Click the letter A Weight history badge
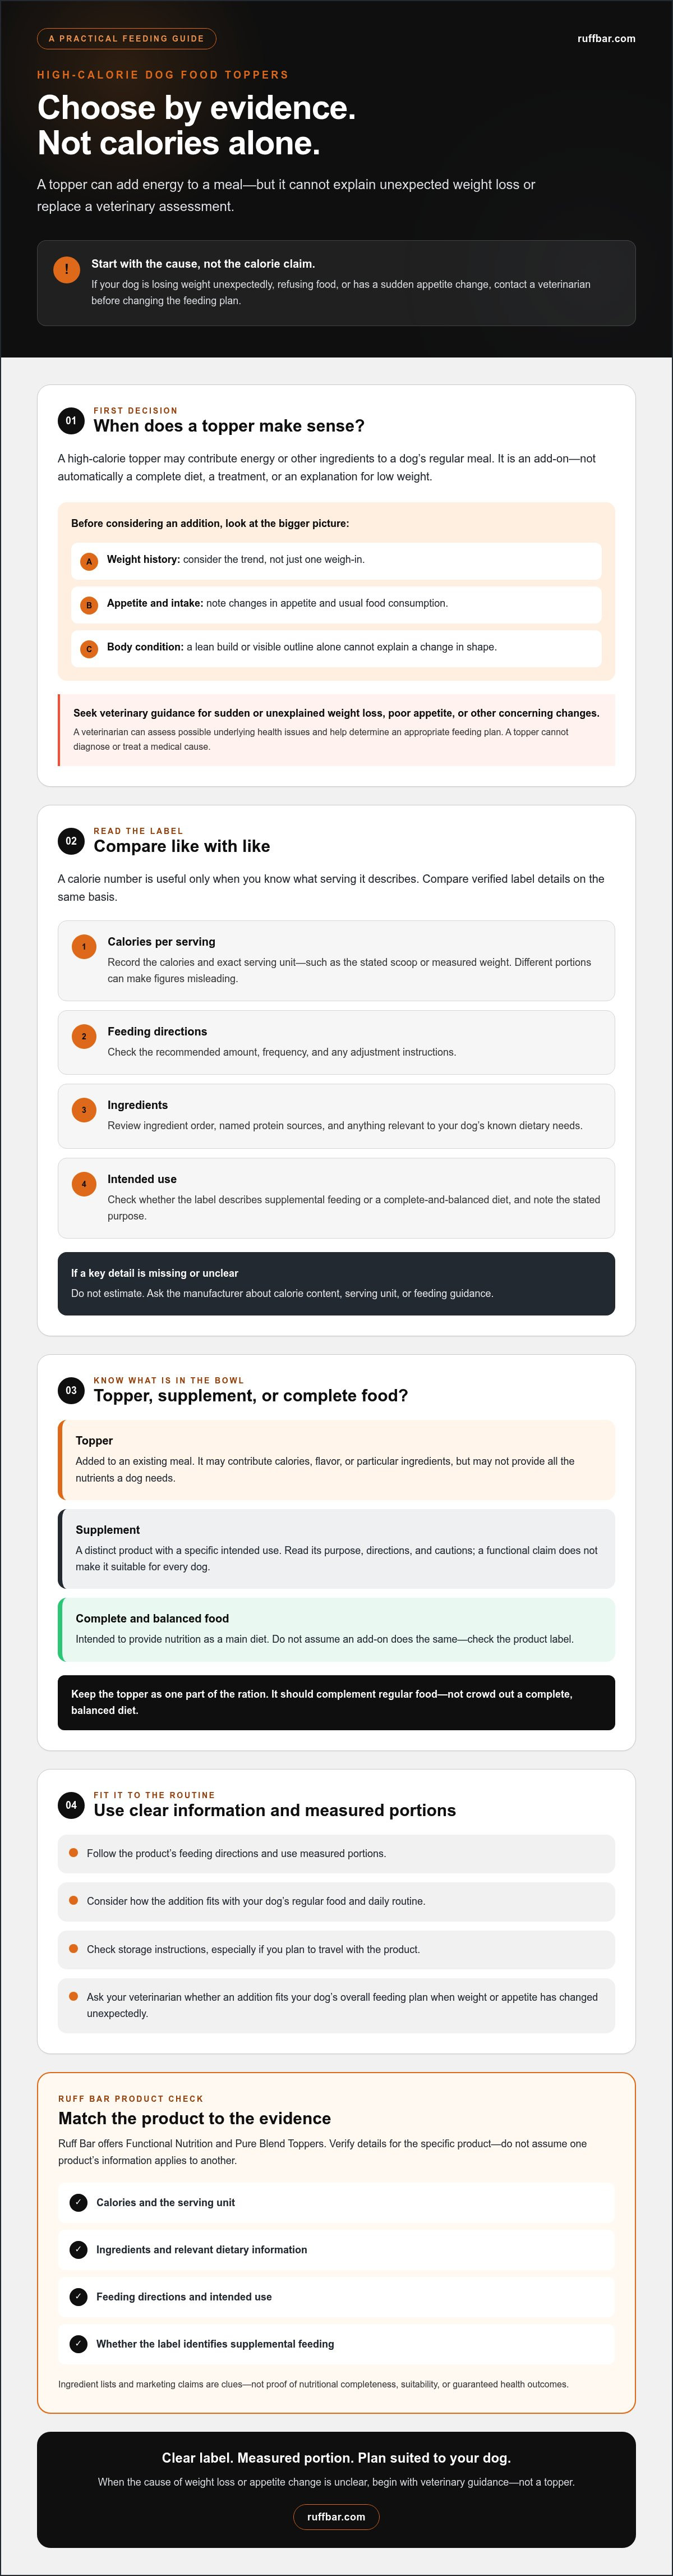The image size is (673, 2576). pos(89,561)
